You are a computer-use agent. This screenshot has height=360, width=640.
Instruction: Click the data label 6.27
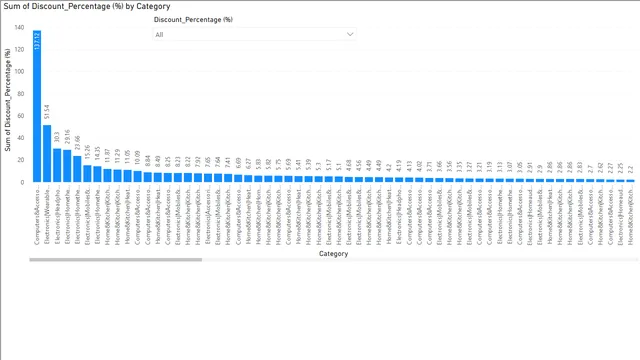[x=248, y=164]
